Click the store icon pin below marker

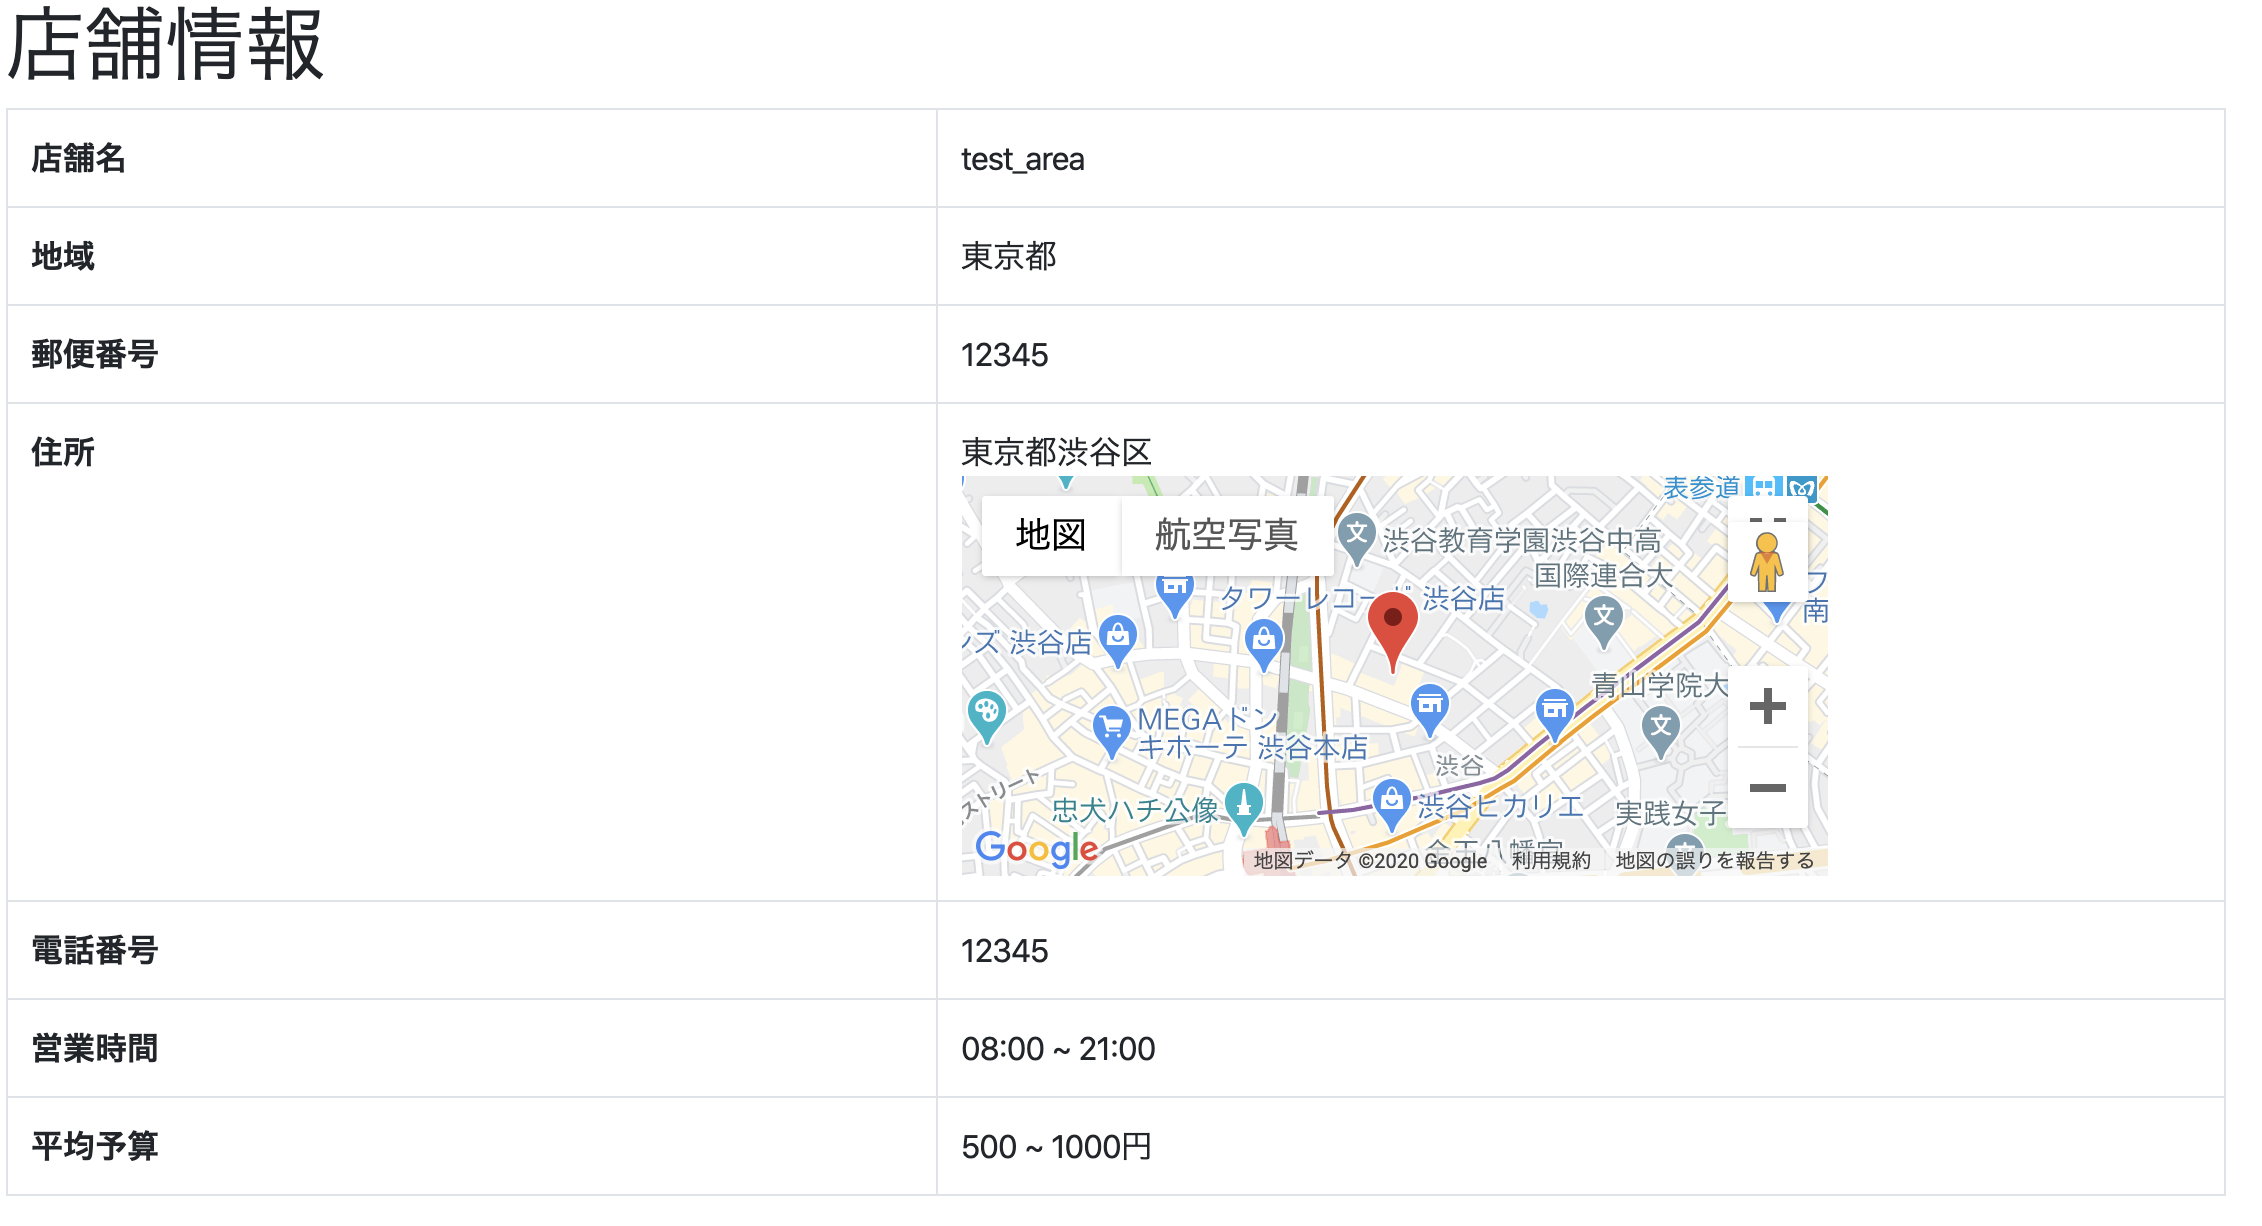click(x=1430, y=705)
